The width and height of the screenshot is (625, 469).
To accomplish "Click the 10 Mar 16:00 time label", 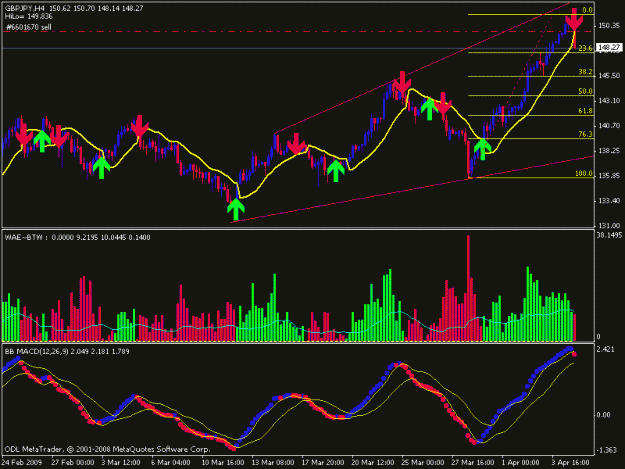I will click(223, 463).
